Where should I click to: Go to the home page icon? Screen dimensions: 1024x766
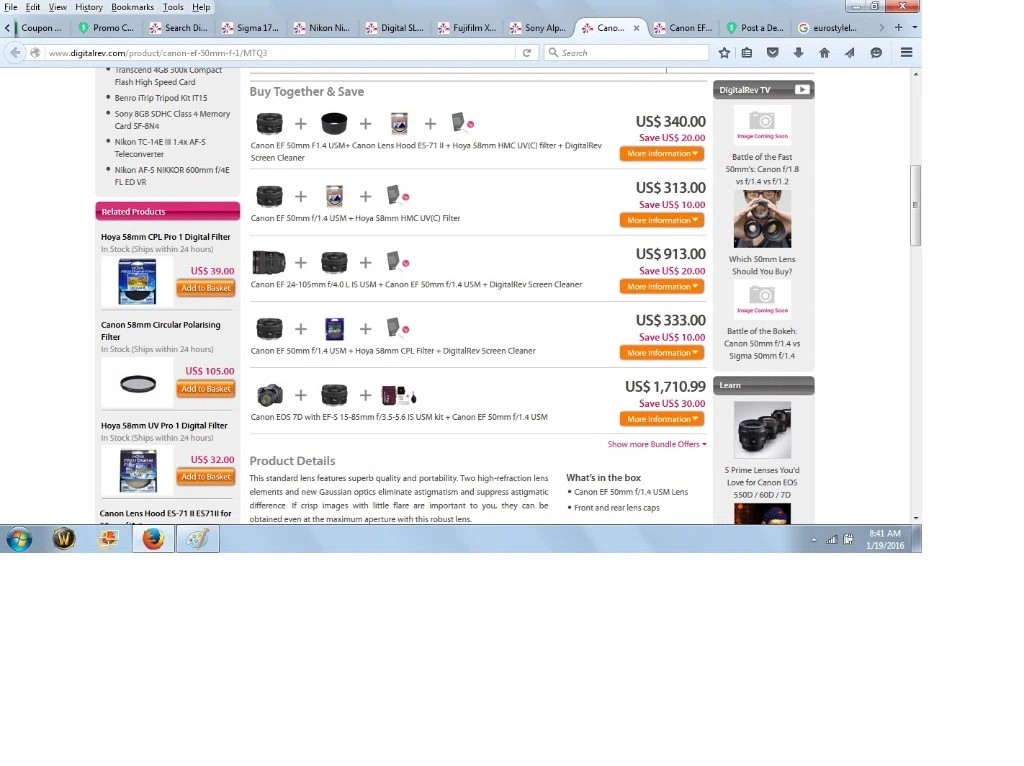tap(824, 53)
